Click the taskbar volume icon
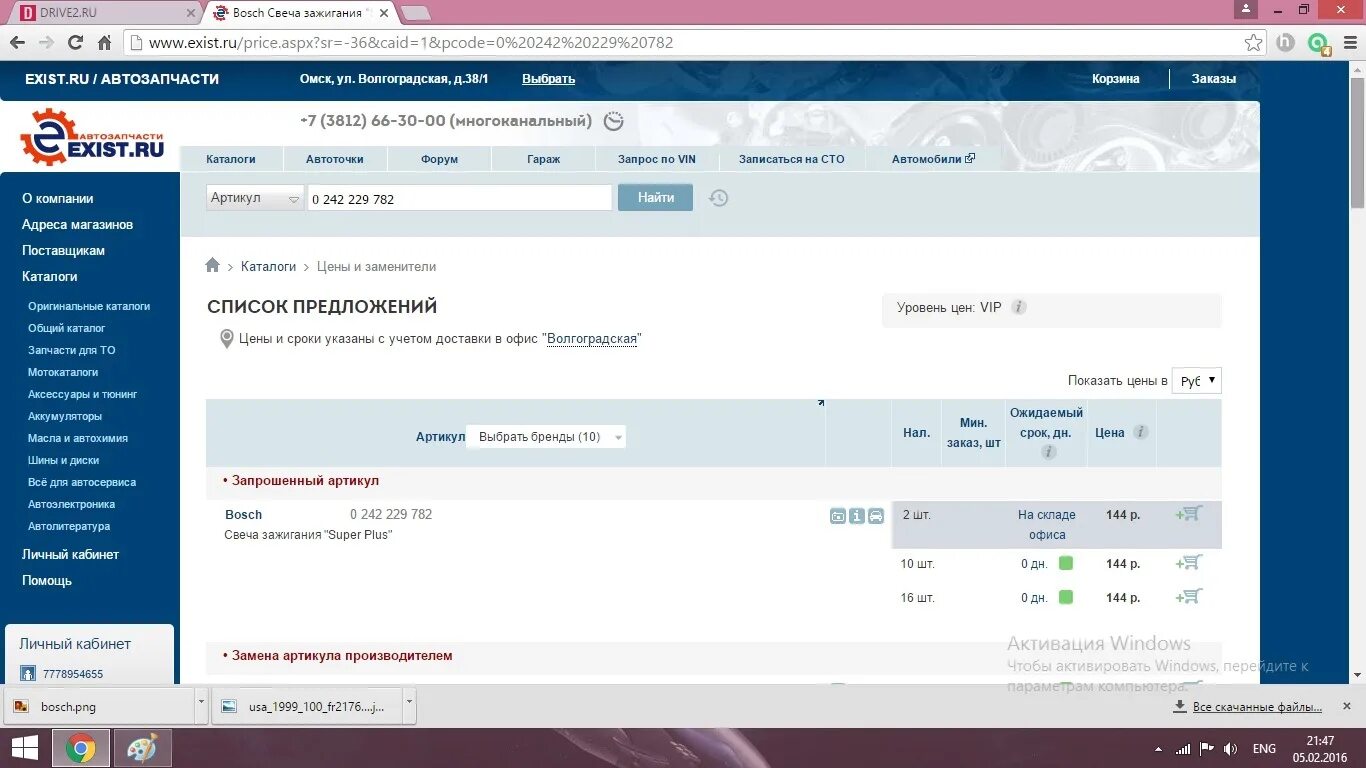This screenshot has width=1366, height=768. coord(1230,749)
